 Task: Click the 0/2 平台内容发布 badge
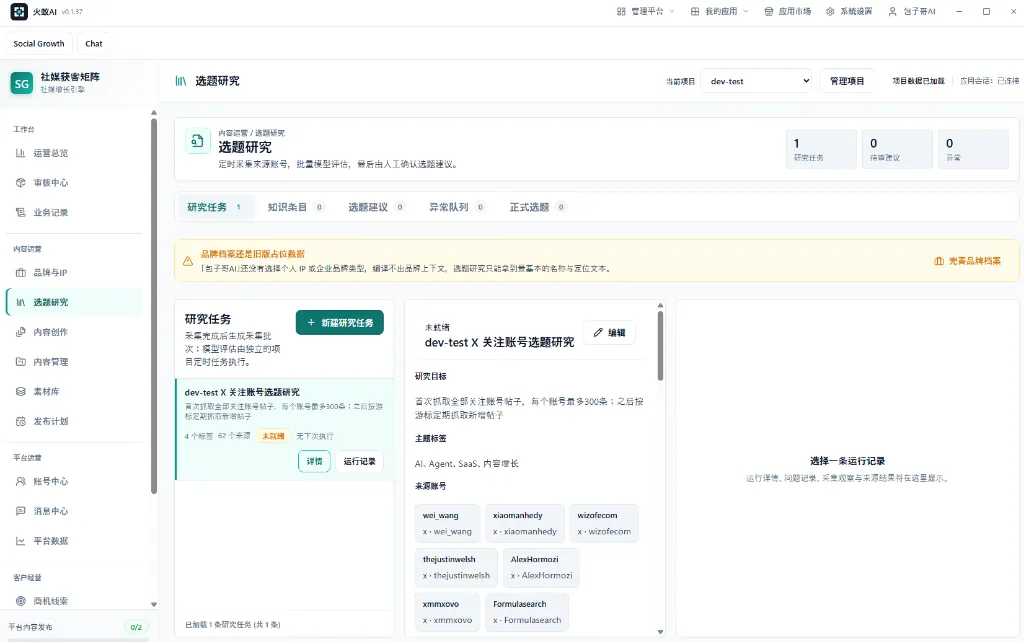[136, 627]
